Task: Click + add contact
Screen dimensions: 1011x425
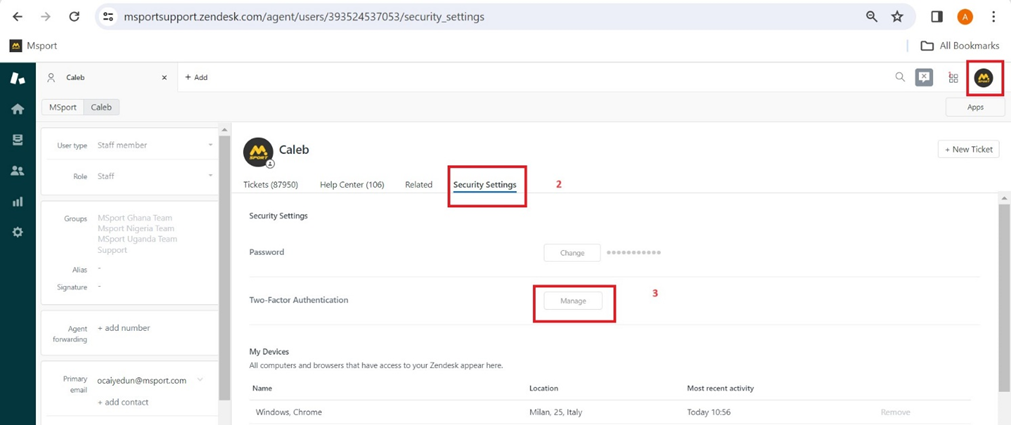Action: (x=123, y=402)
